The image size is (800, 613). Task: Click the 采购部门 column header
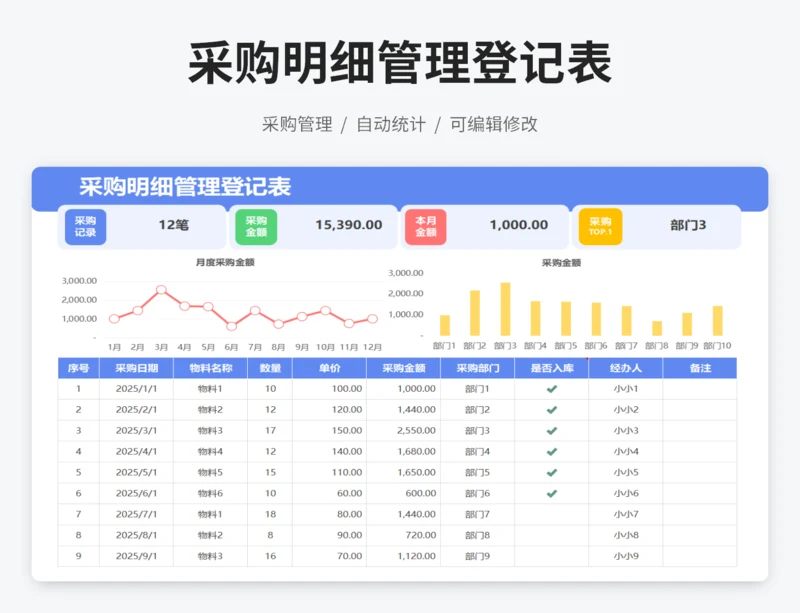478,368
